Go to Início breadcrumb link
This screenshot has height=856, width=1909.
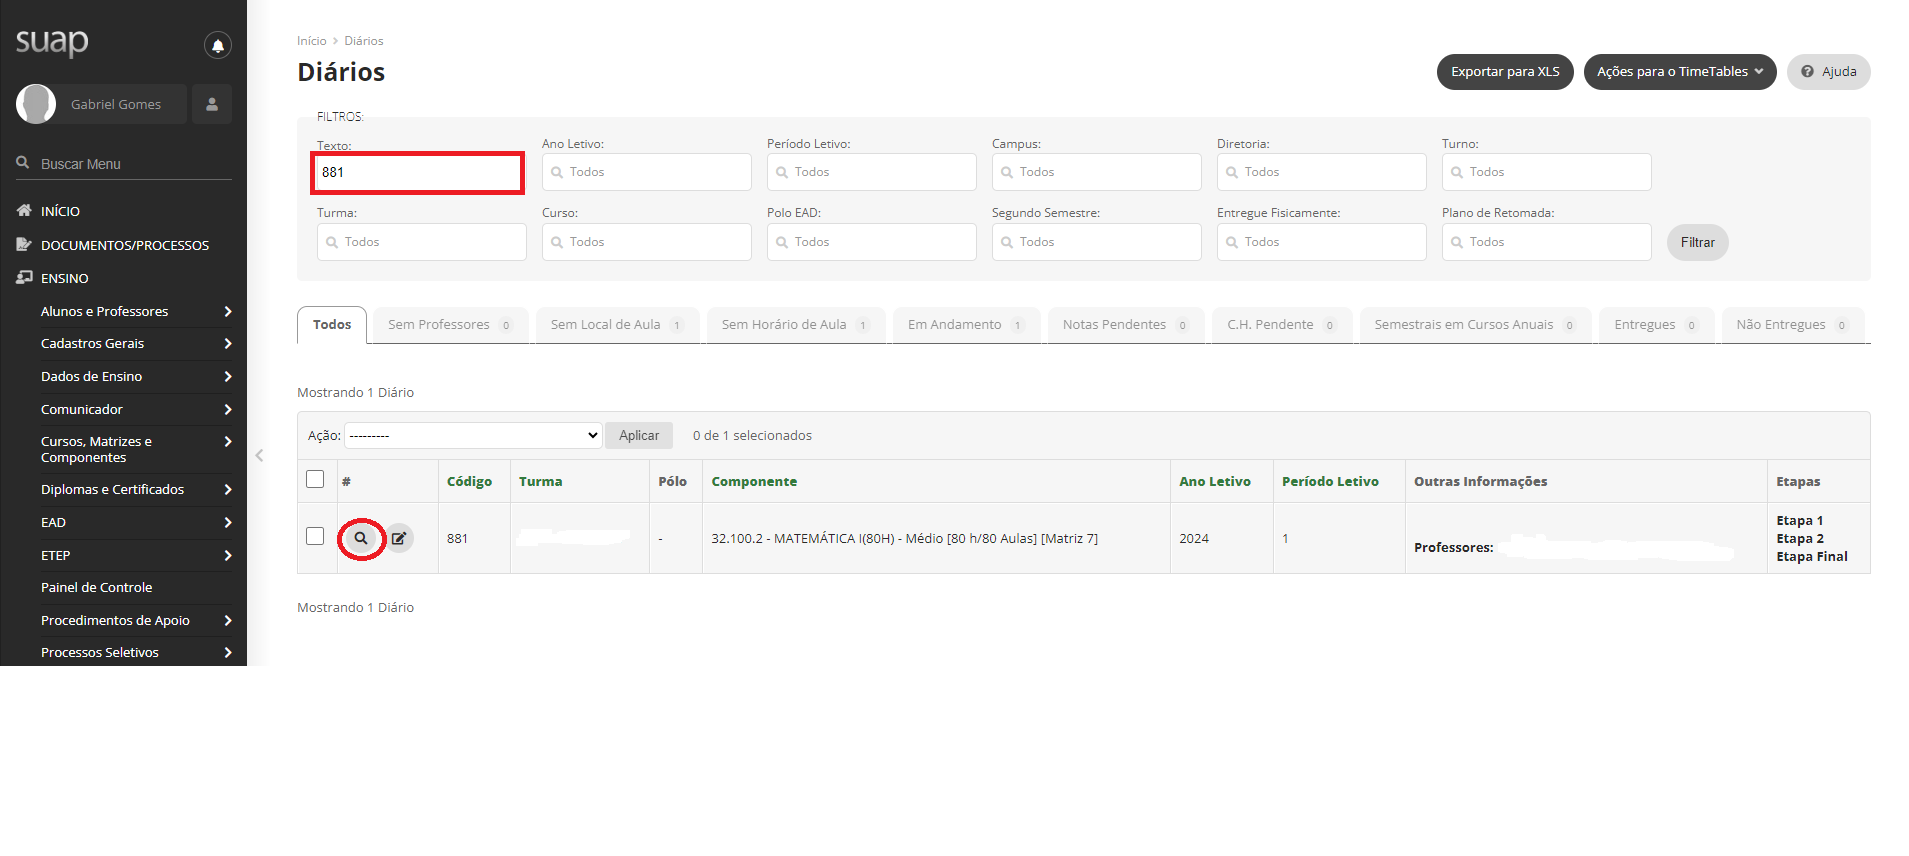[x=311, y=41]
